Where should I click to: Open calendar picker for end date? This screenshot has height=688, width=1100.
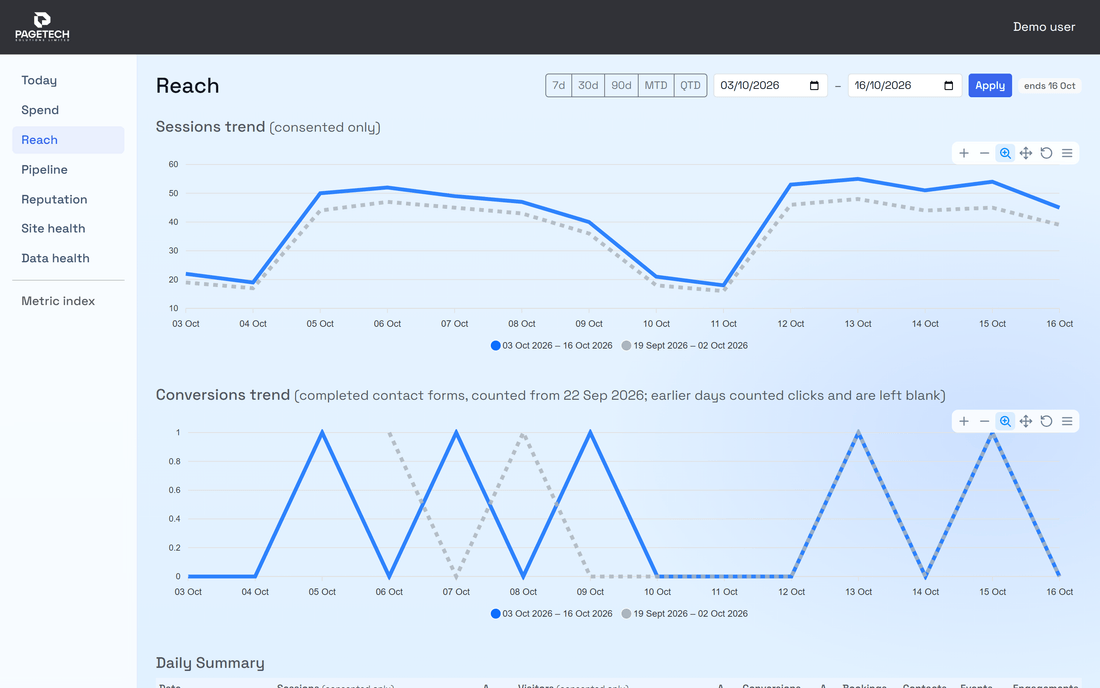948,86
